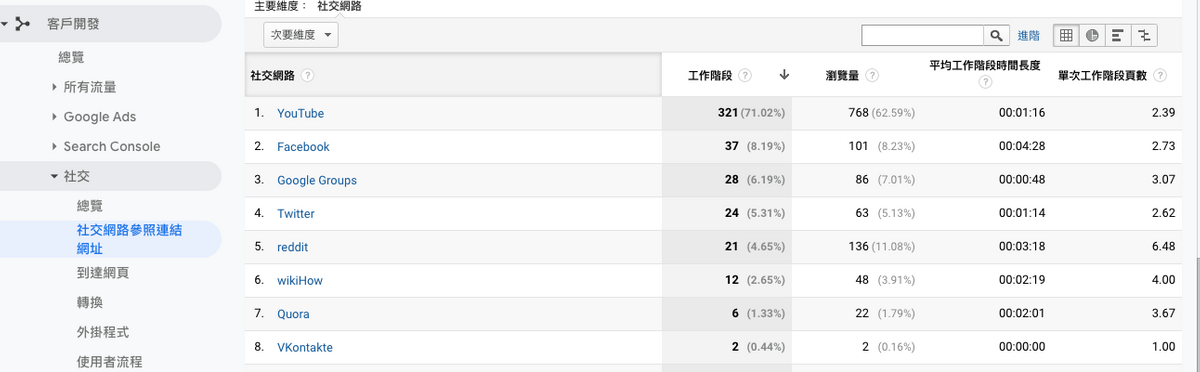
Task: Click the 進階 advanced filter link
Action: 1029,35
